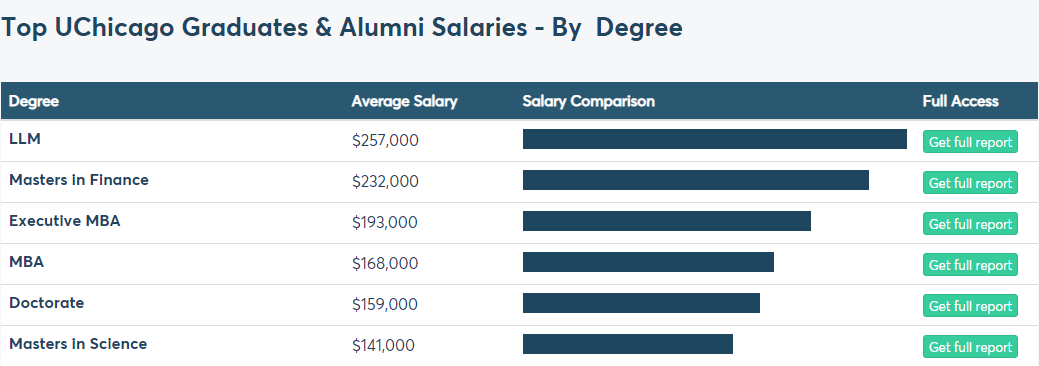Image resolution: width=1039 pixels, height=366 pixels.
Task: Click the $257,000 salary value
Action: tap(385, 141)
